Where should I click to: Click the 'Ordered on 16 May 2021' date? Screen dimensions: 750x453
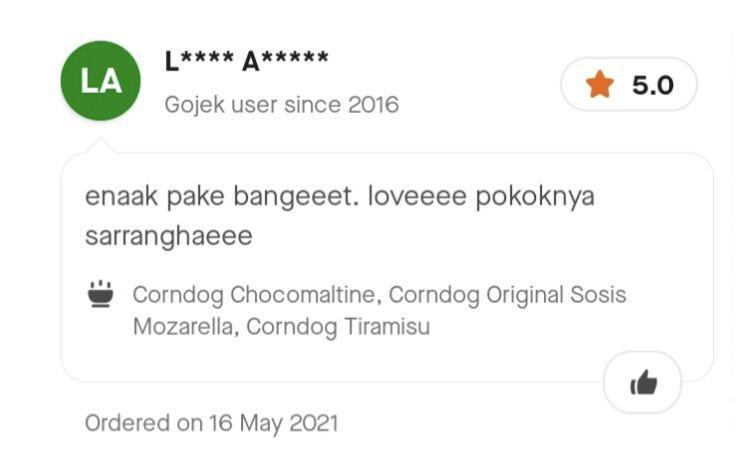pyautogui.click(x=211, y=423)
